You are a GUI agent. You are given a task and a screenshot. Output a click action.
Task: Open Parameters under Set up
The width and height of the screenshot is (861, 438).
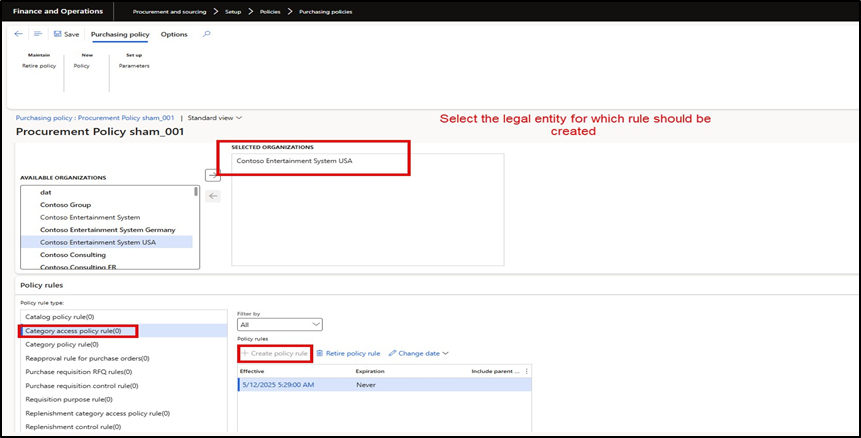pyautogui.click(x=133, y=65)
